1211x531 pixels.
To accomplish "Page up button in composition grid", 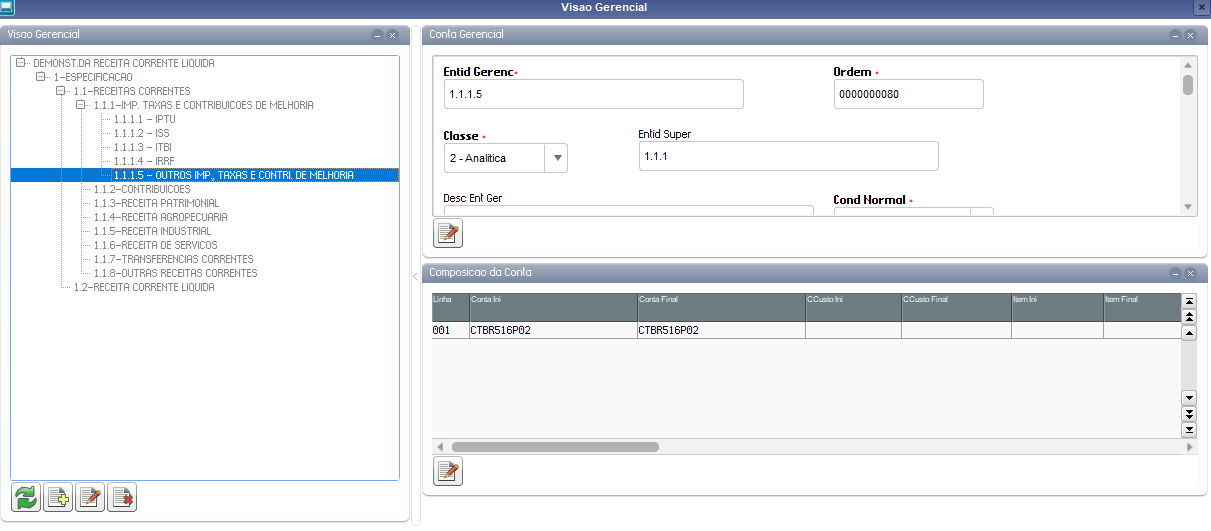I will [1189, 316].
